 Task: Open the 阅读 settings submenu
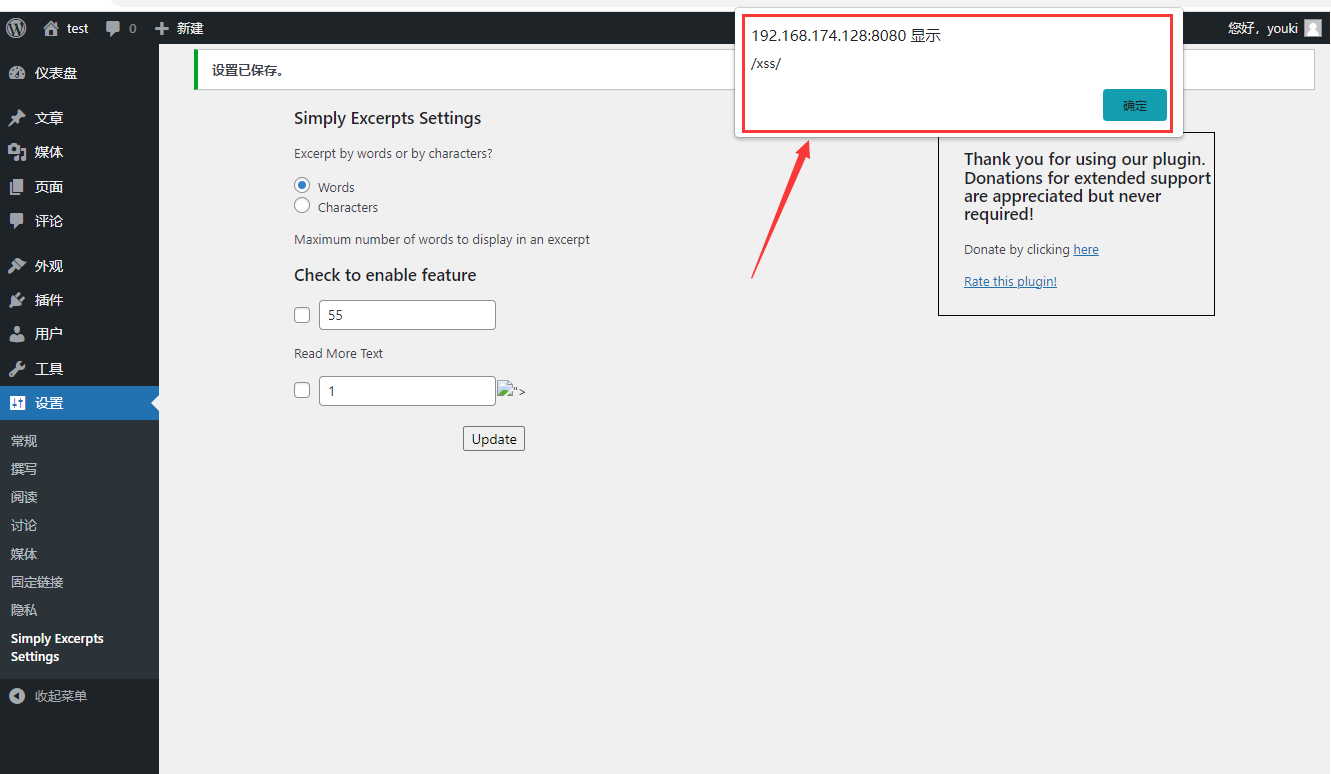point(24,497)
